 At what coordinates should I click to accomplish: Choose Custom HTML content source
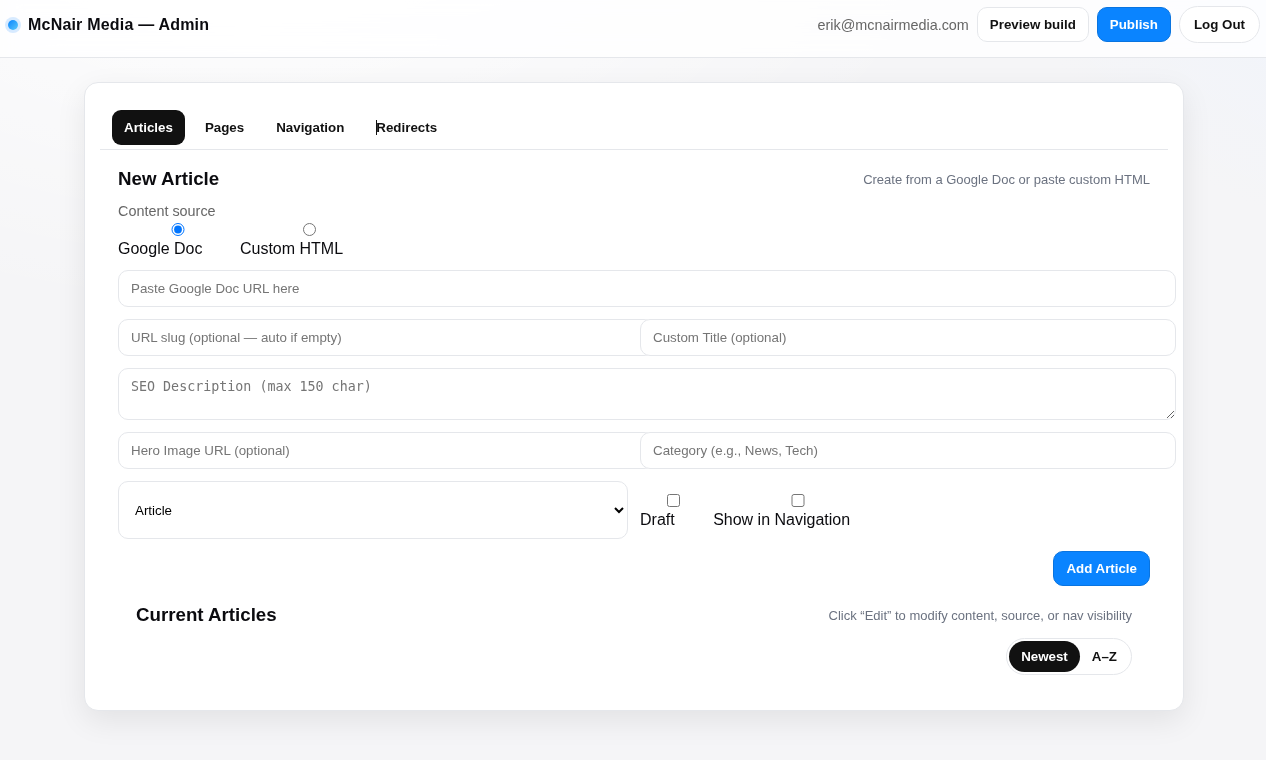[309, 230]
